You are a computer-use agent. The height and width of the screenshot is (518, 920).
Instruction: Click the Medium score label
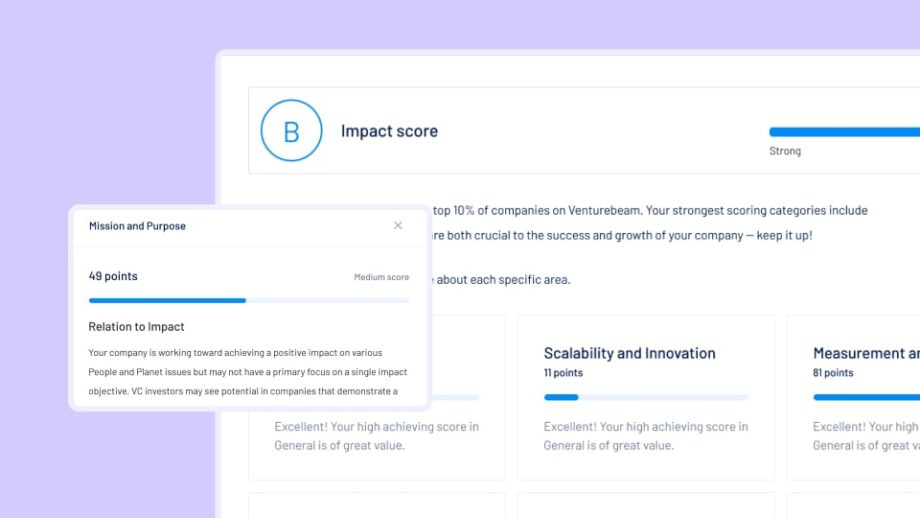tap(381, 277)
